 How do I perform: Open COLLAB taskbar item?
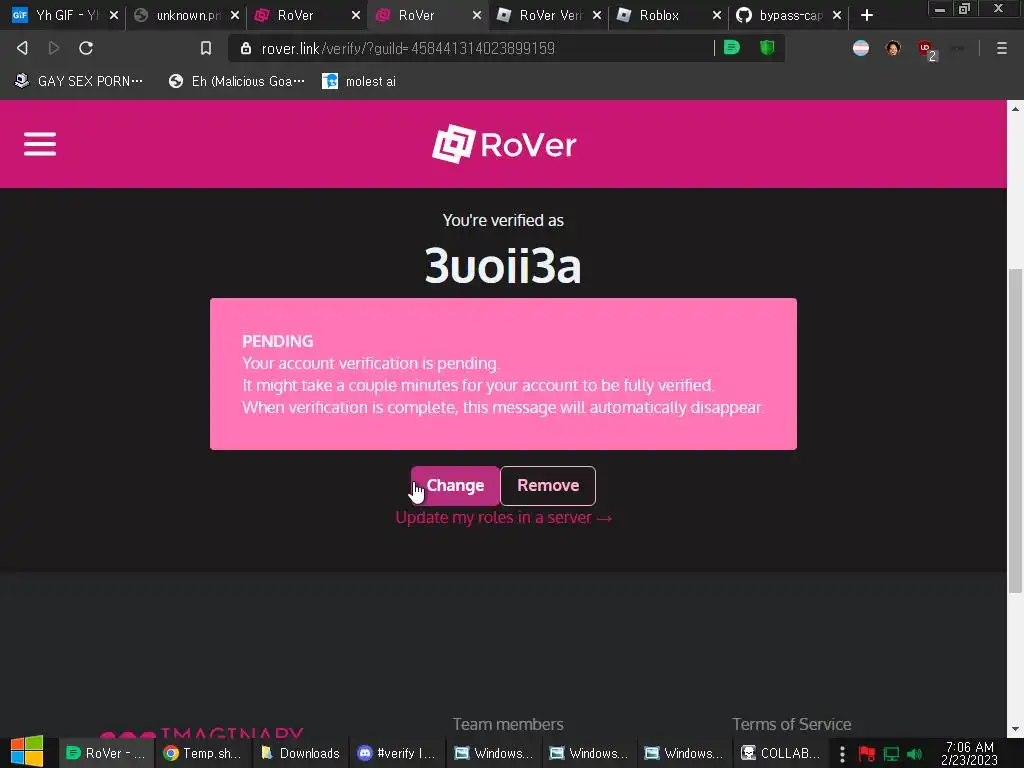click(x=782, y=753)
